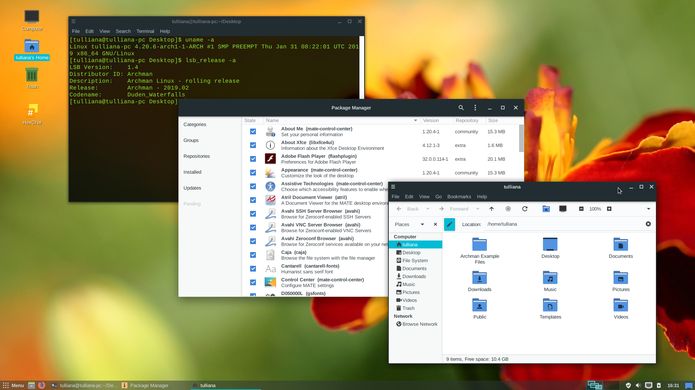
Task: Click the Computer toolbar icon in file manager
Action: (x=563, y=209)
